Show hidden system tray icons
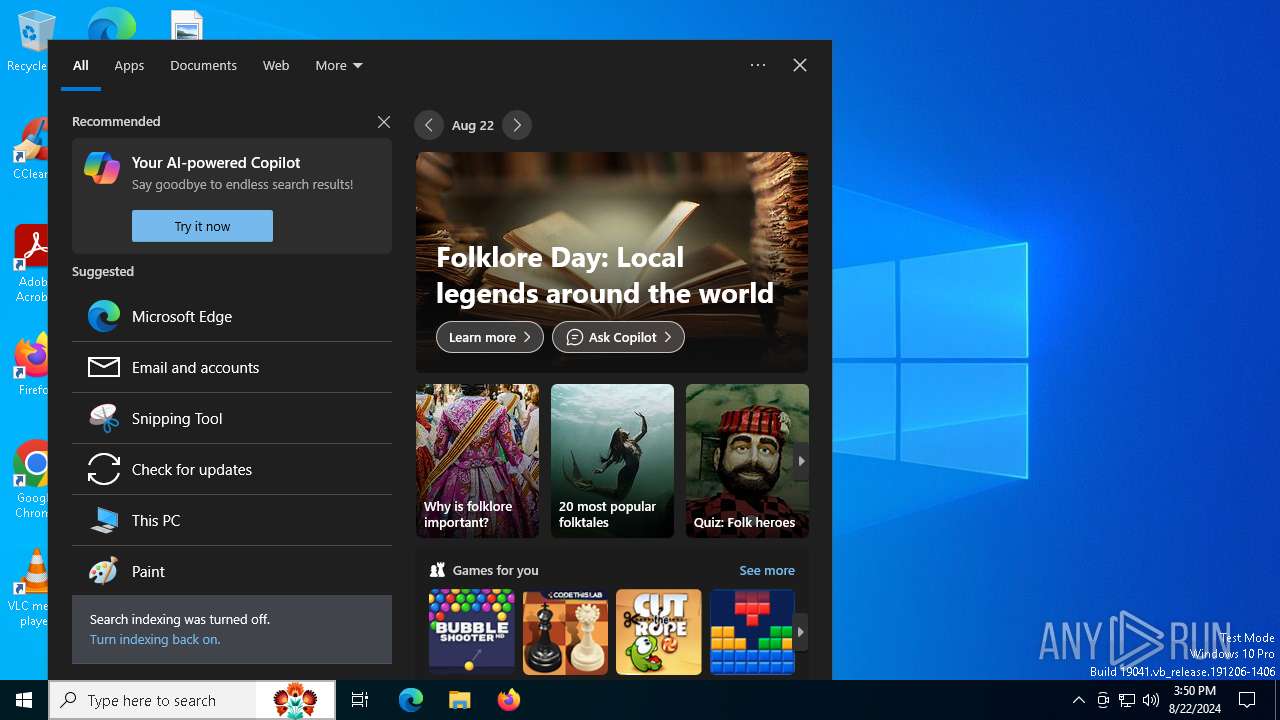This screenshot has height=720, width=1280. (1078, 700)
